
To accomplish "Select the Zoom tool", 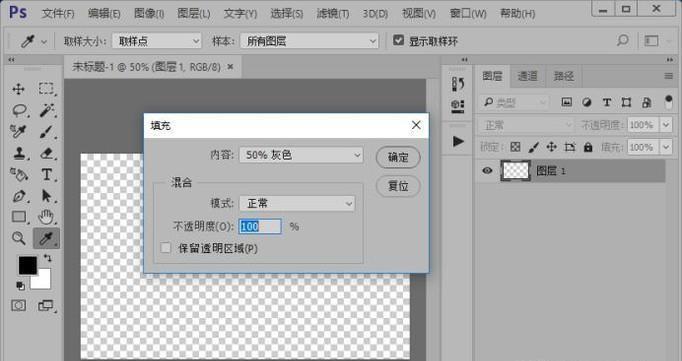I will point(18,238).
